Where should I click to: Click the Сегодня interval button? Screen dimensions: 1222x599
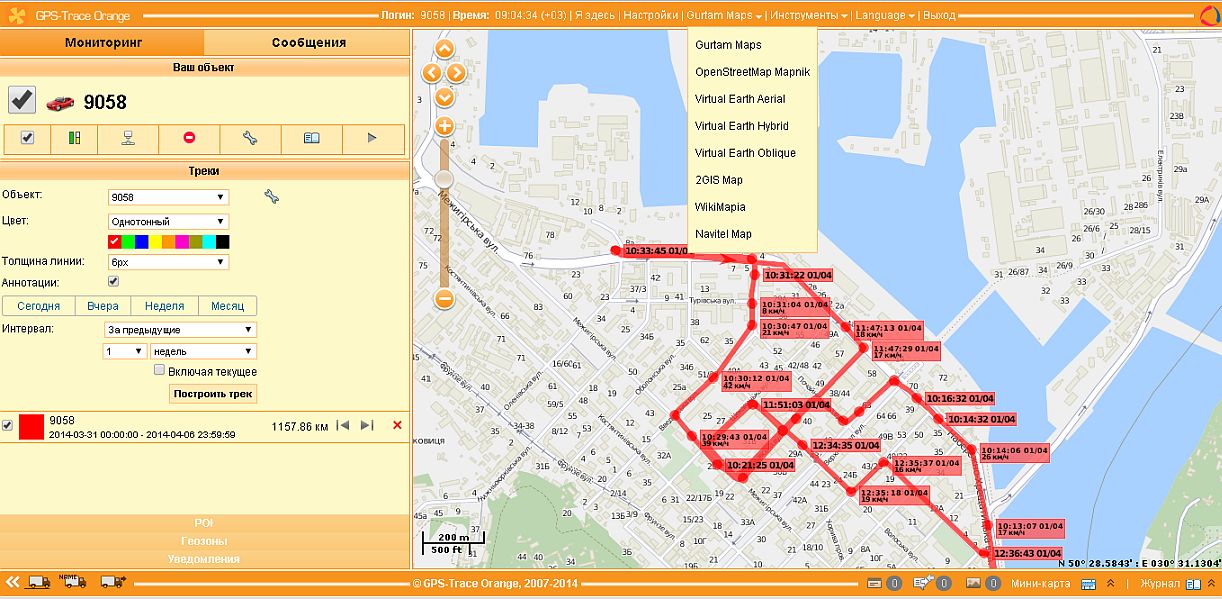pyautogui.click(x=38, y=306)
